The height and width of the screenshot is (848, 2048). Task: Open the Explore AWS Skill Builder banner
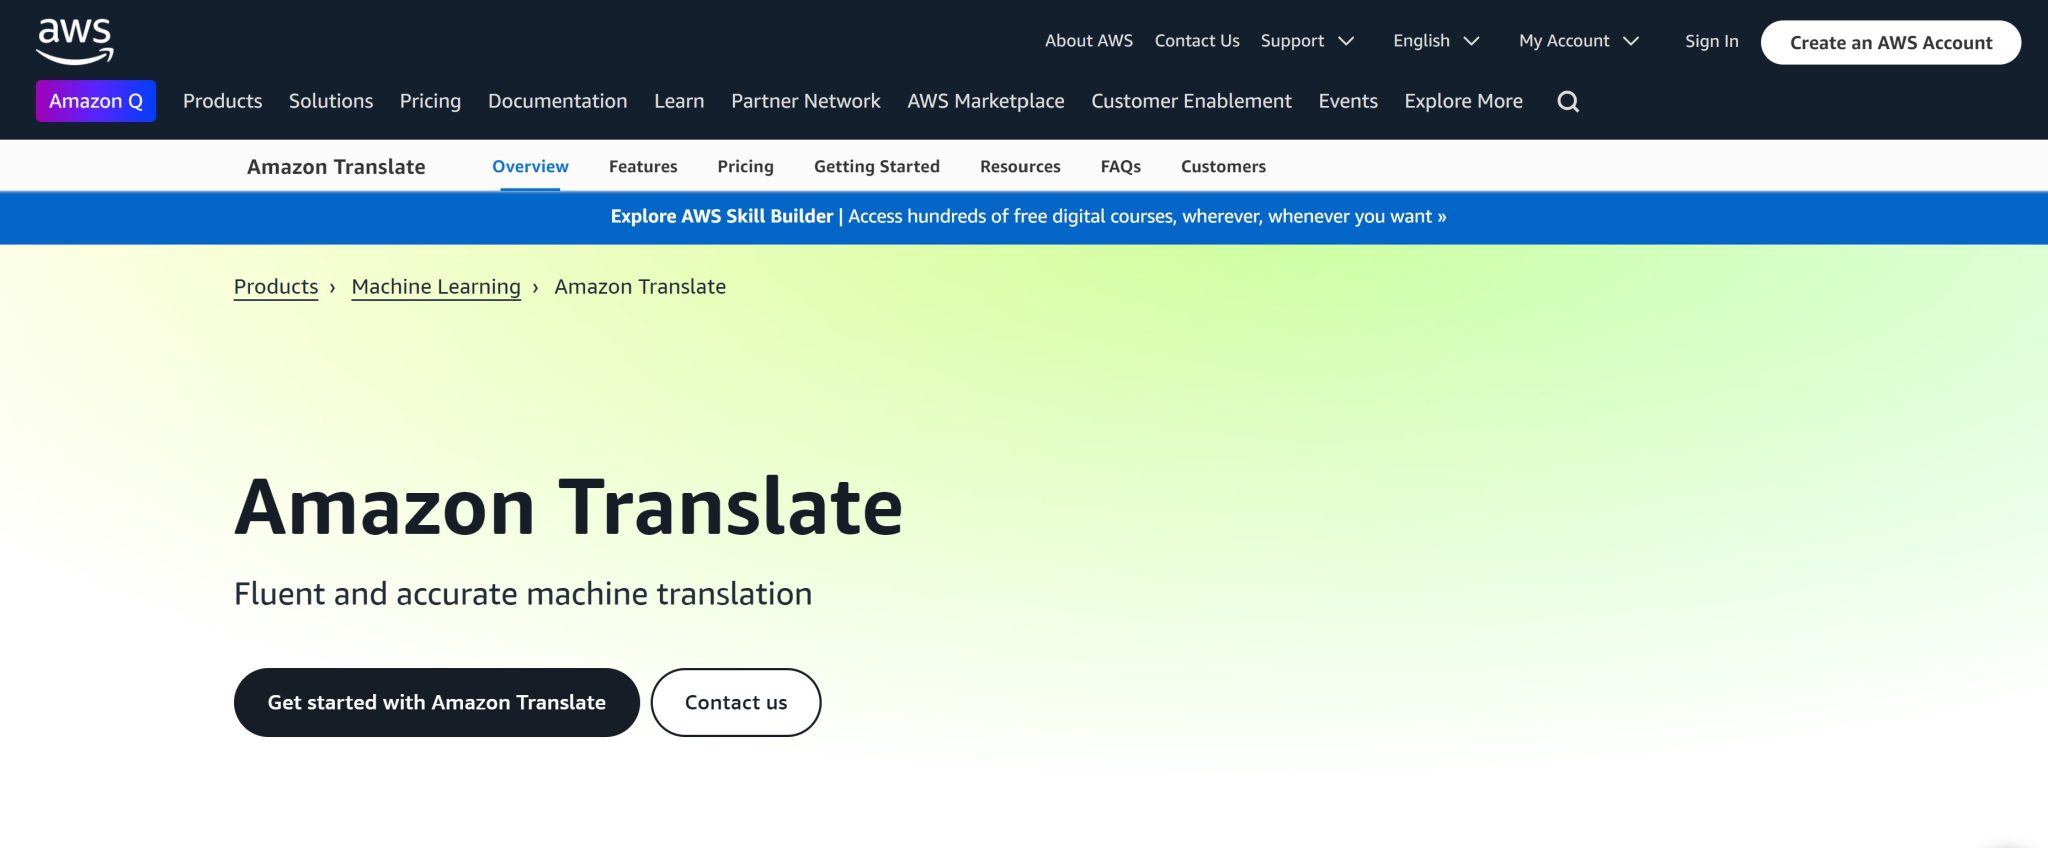(x=1028, y=217)
